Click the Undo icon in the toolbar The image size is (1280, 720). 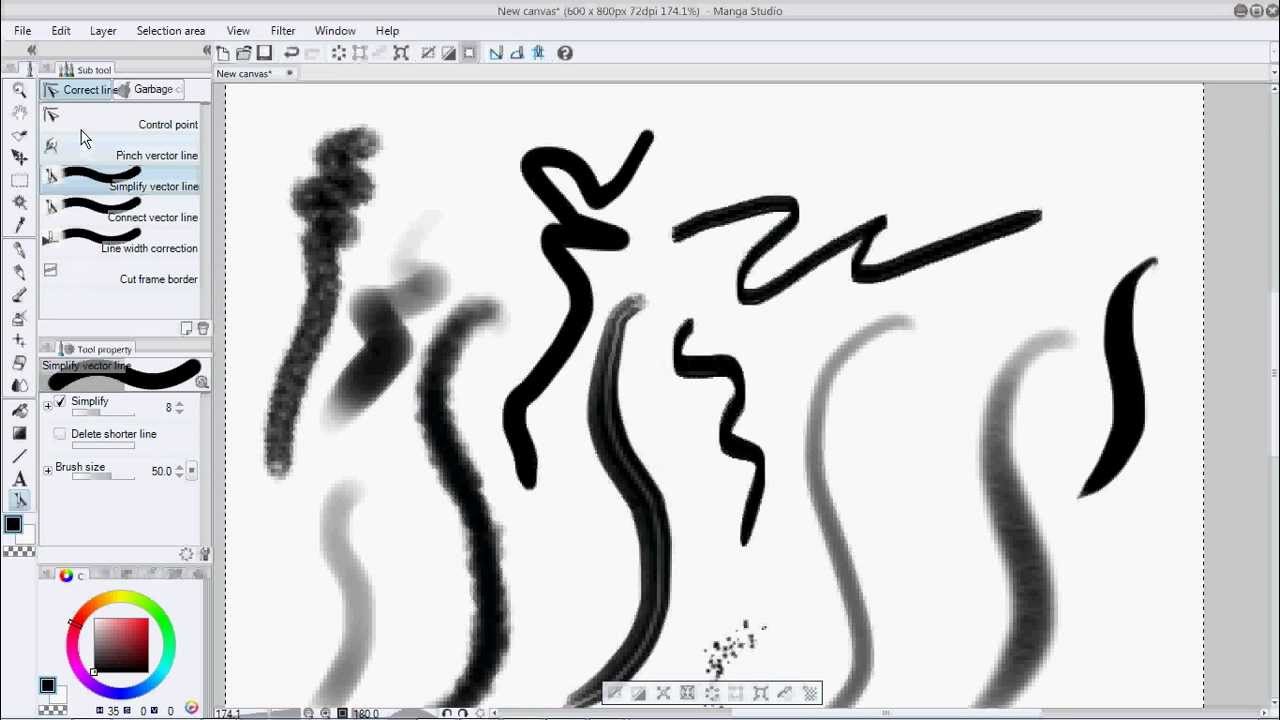[291, 53]
